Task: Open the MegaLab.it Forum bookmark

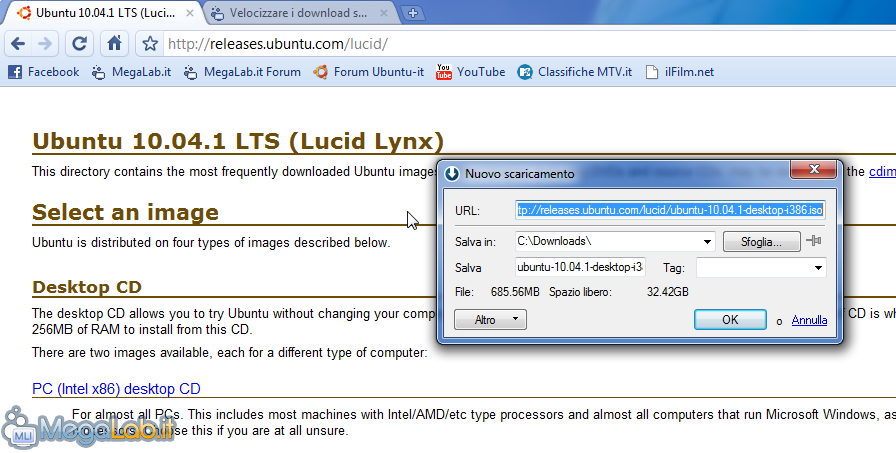Action: [x=242, y=72]
